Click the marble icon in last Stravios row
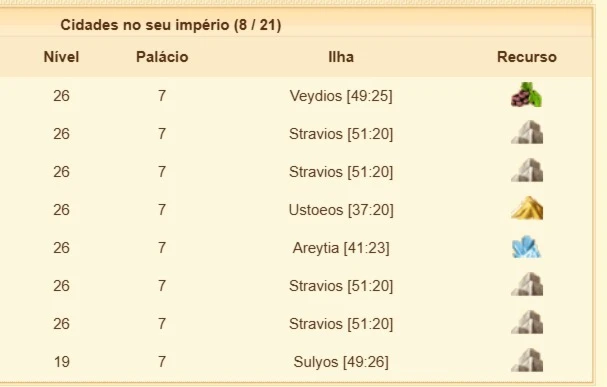The height and width of the screenshot is (387, 607). (x=527, y=322)
